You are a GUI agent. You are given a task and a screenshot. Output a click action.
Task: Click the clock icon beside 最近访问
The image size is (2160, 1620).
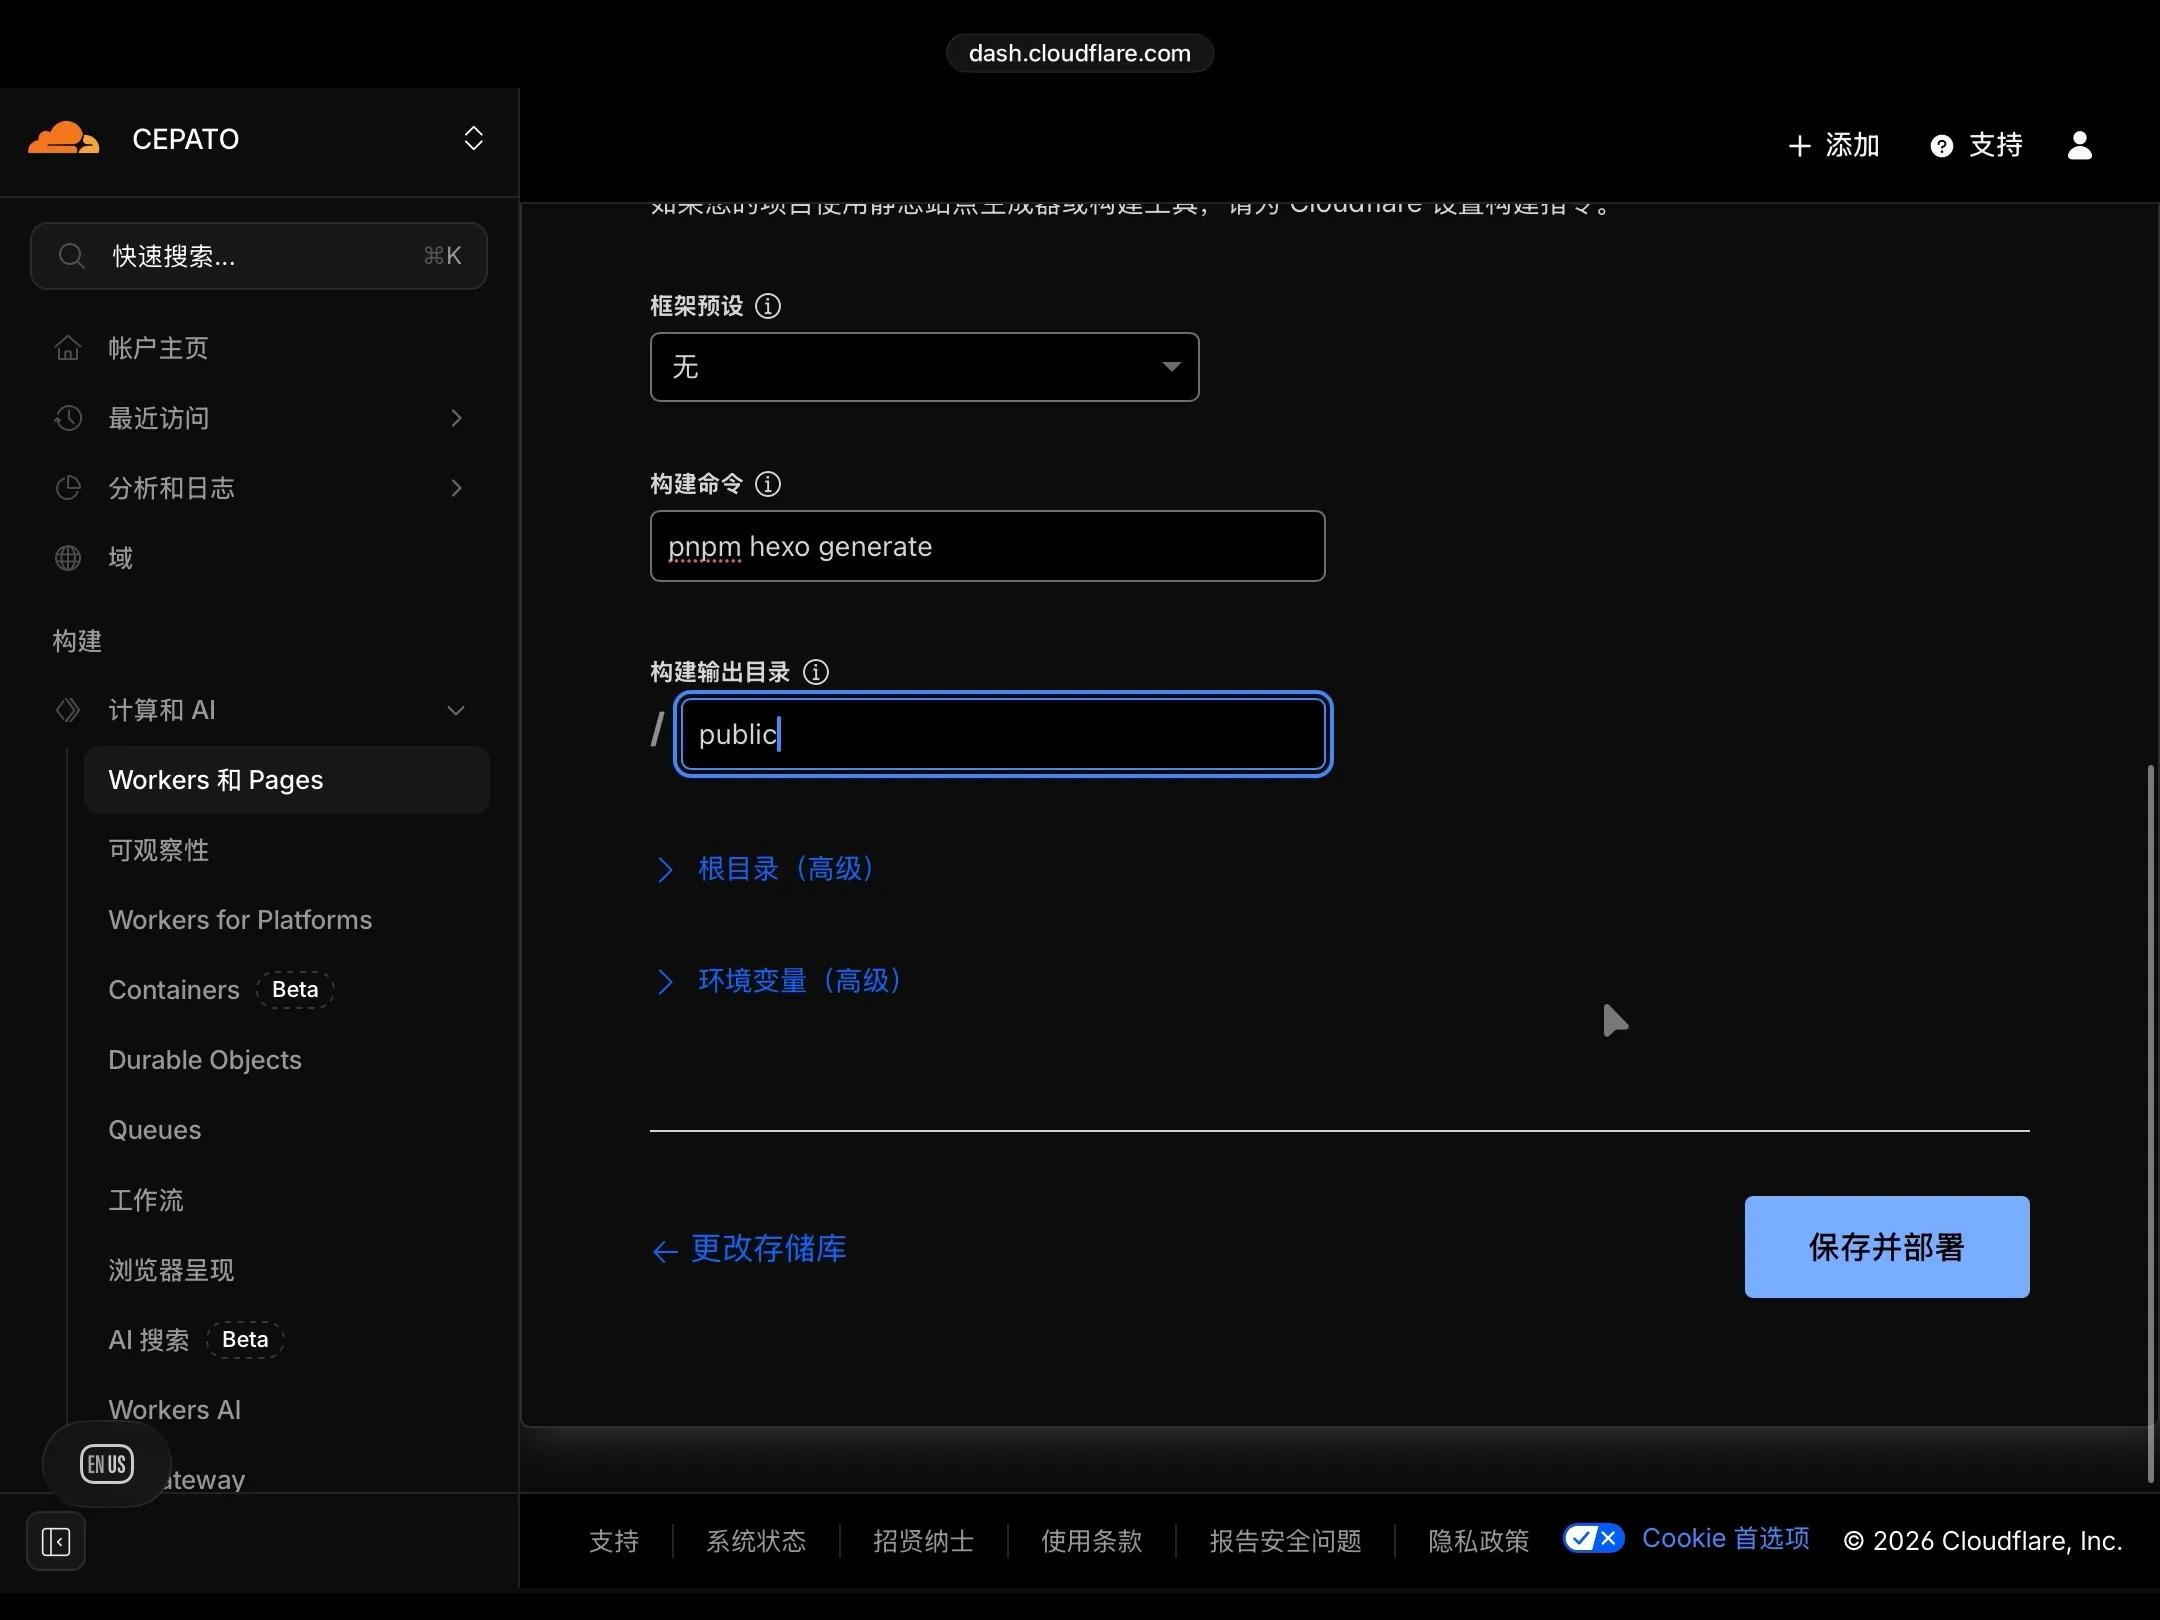point(67,417)
